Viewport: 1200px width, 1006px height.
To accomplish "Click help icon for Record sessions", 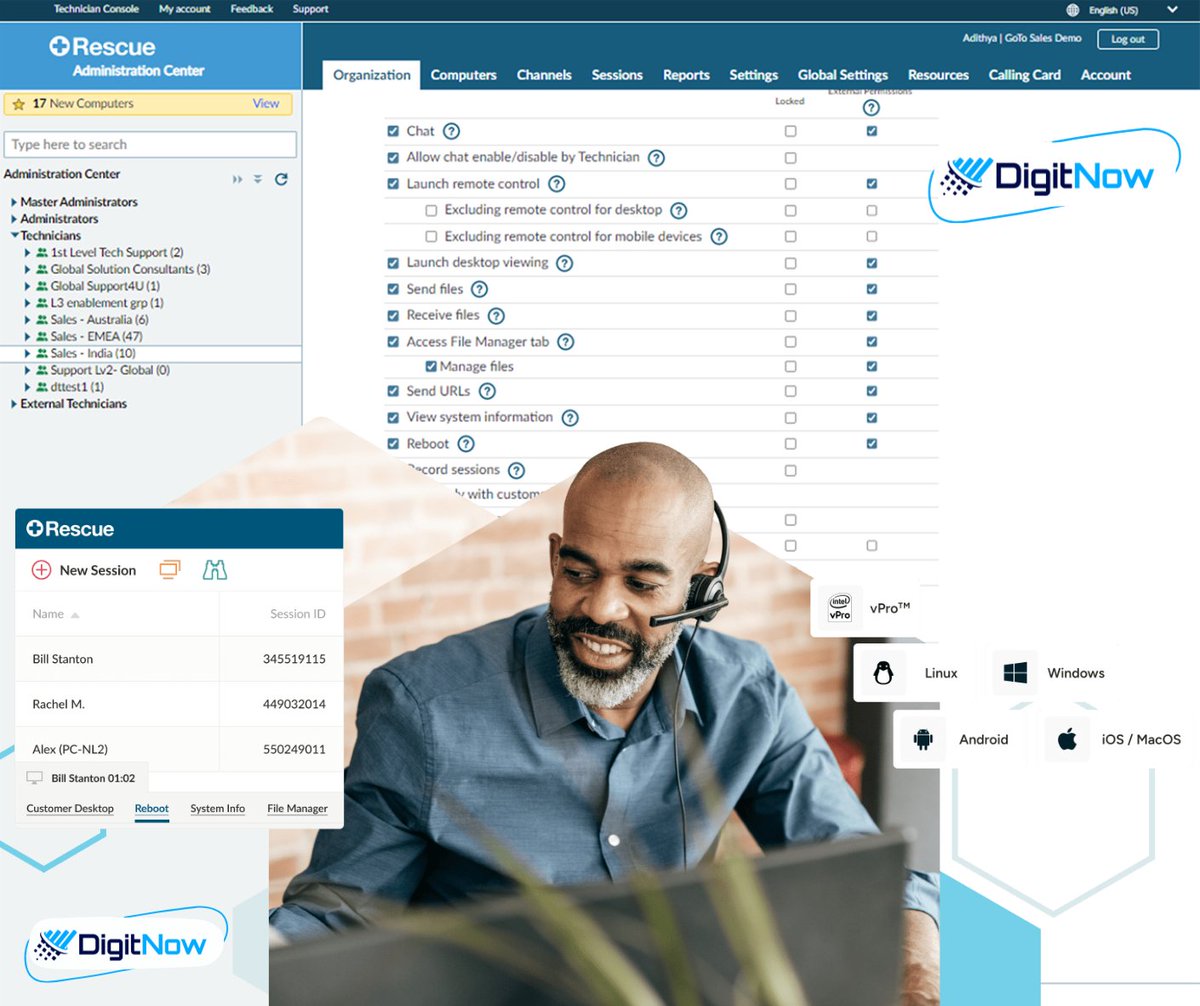I will [516, 470].
